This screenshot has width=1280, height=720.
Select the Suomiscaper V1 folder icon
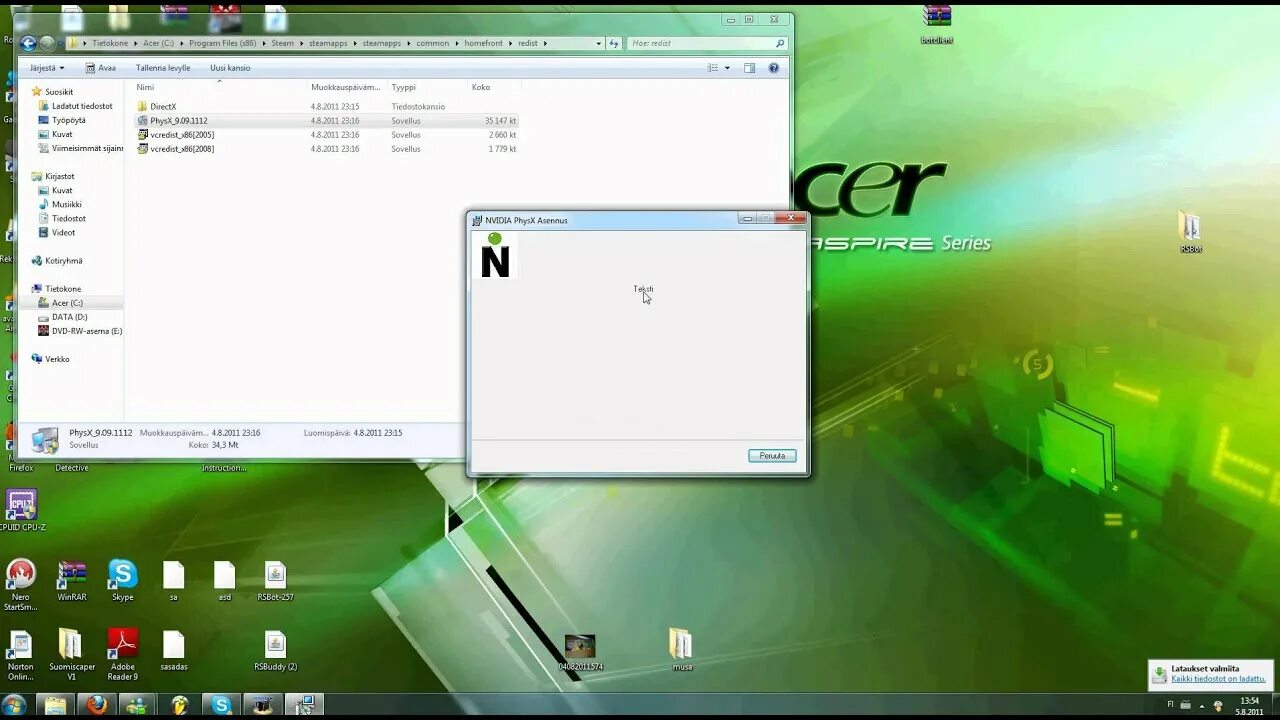(72, 655)
